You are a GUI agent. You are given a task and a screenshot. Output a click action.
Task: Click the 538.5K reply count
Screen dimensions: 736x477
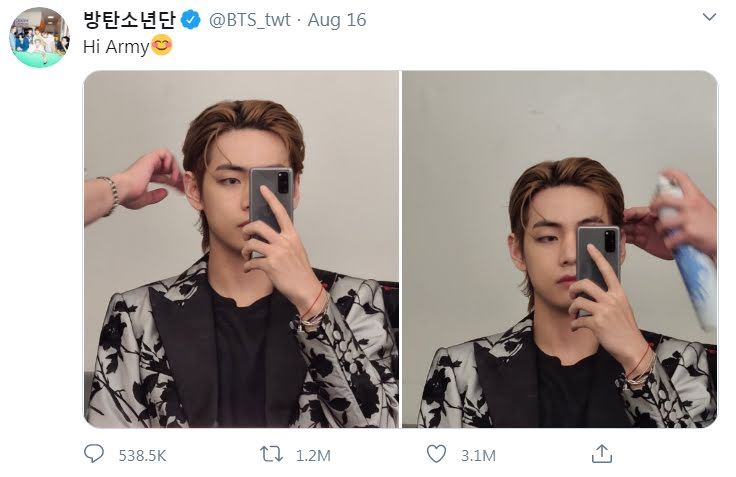(x=142, y=456)
